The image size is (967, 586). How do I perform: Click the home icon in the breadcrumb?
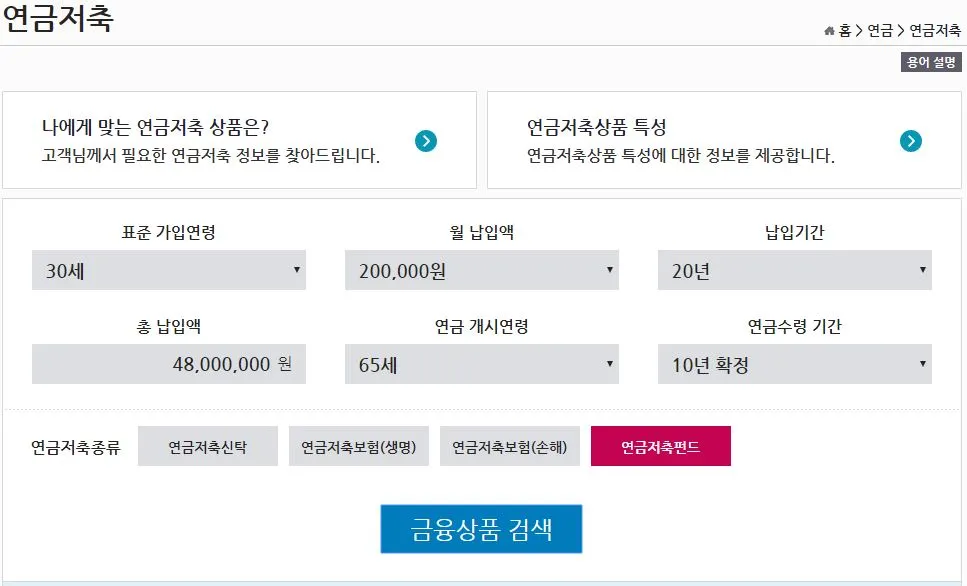tap(833, 29)
